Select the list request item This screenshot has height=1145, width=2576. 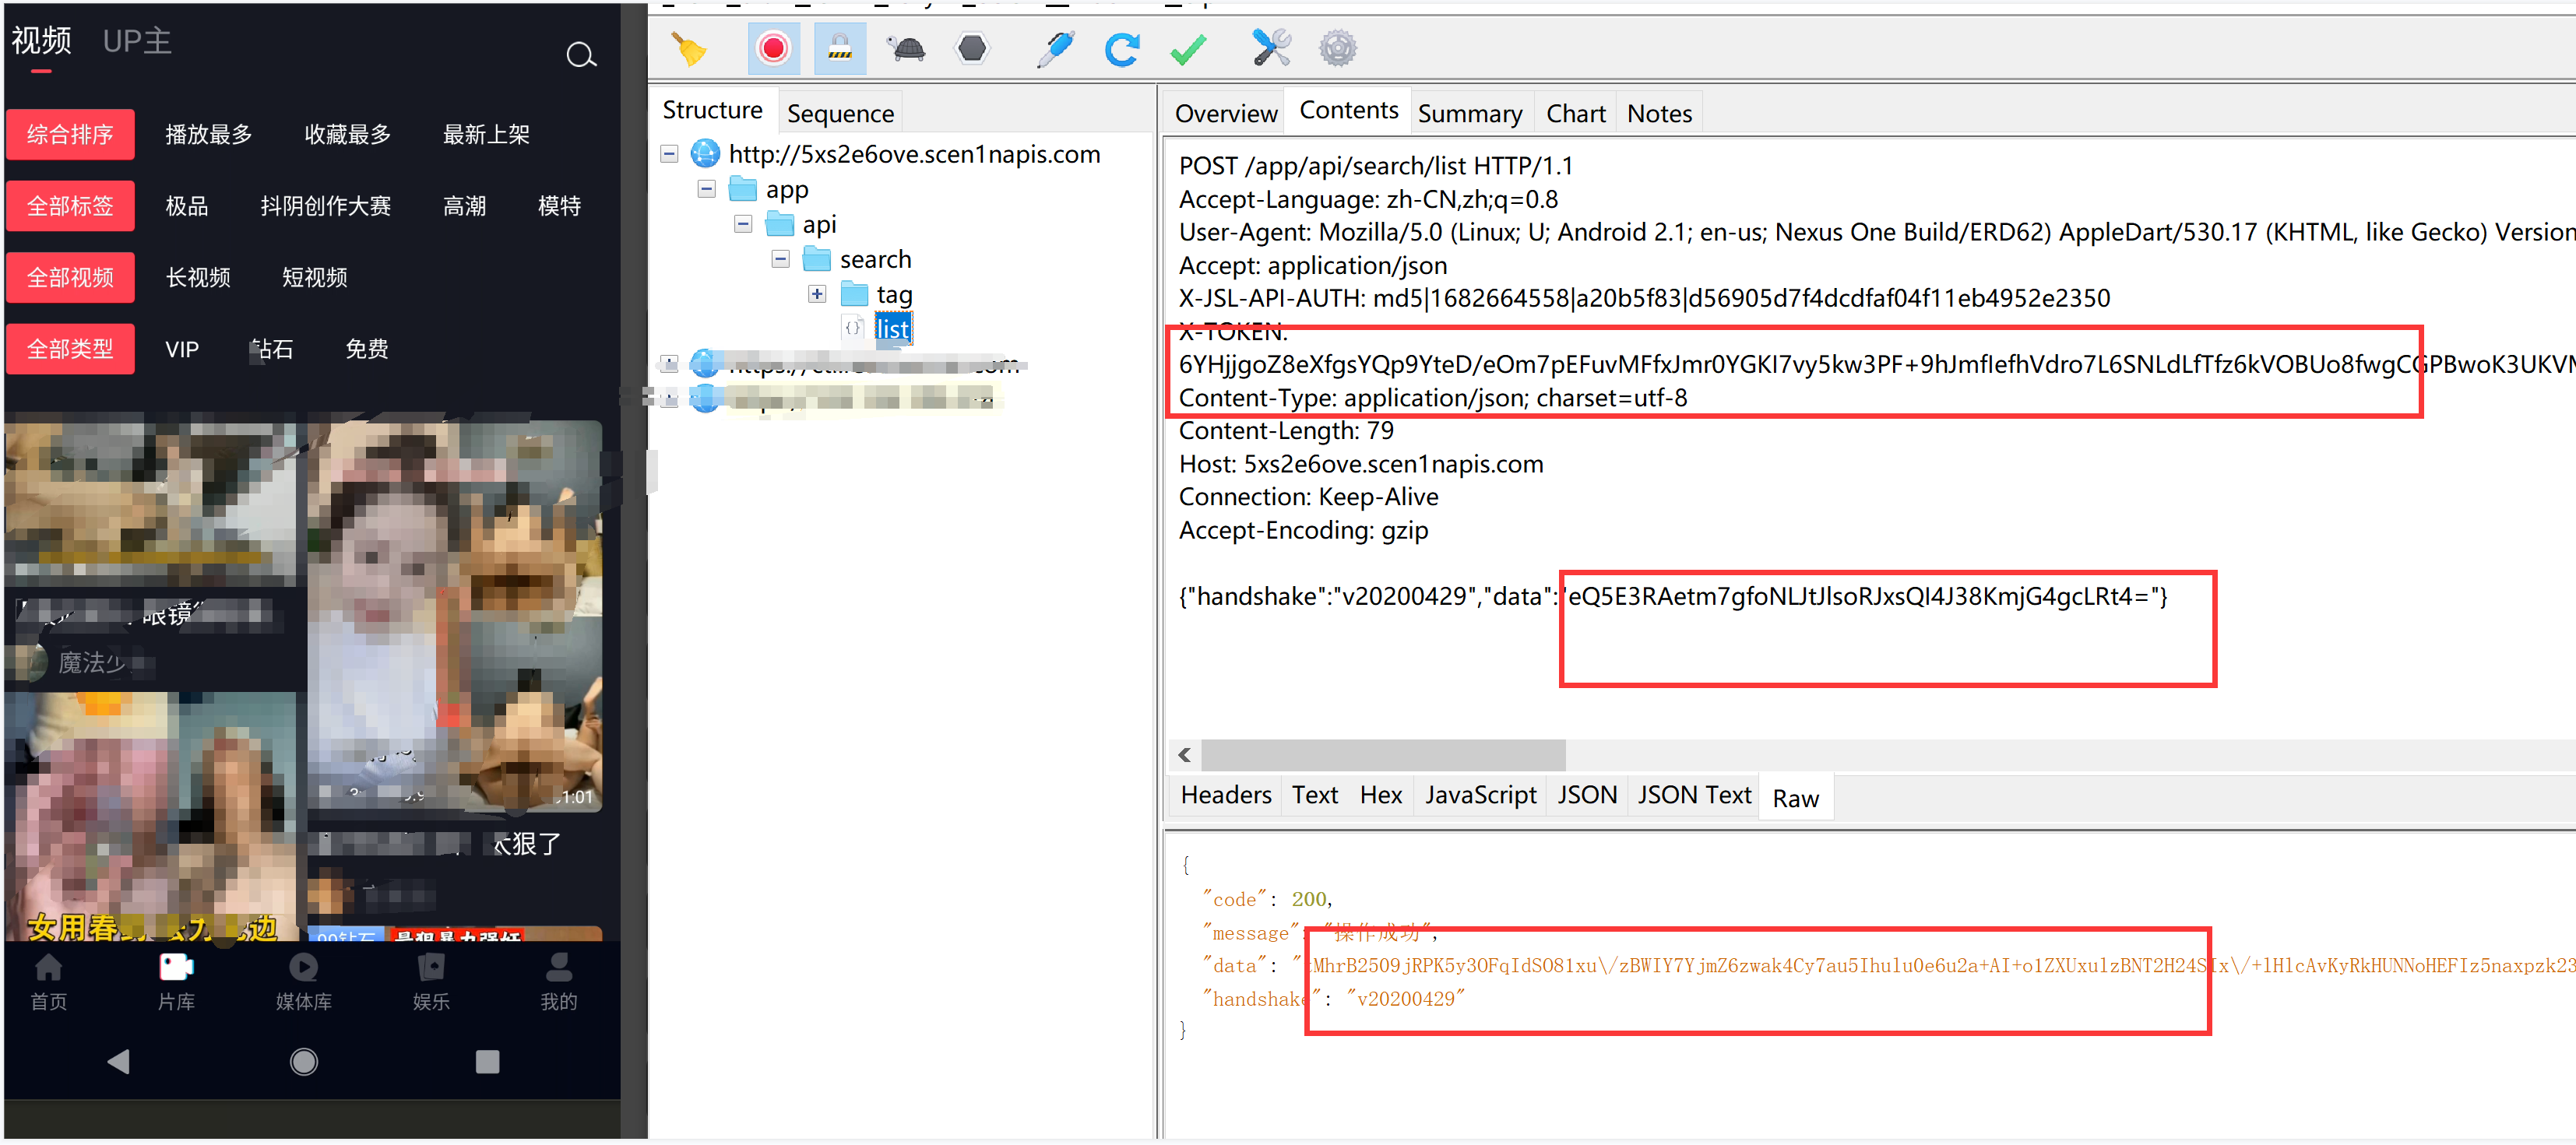click(x=892, y=329)
